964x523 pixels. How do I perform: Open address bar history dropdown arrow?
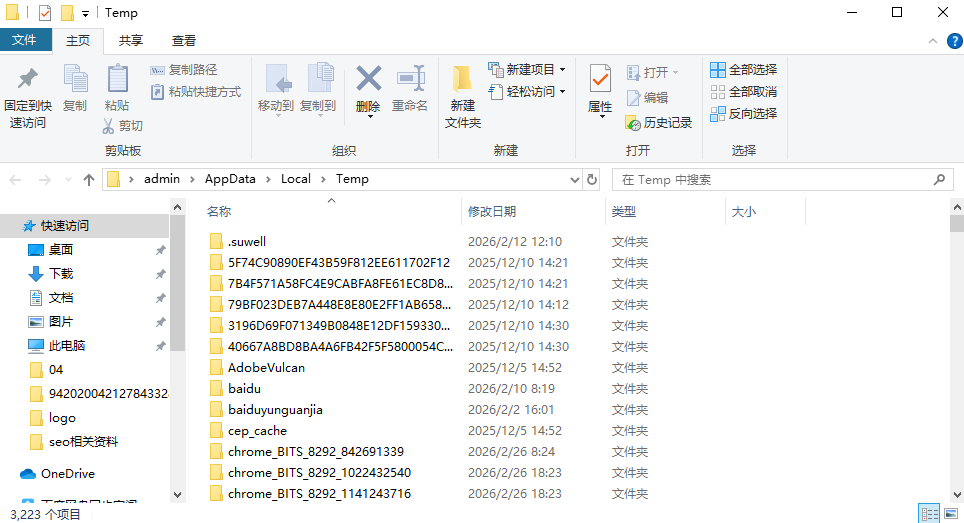click(x=574, y=180)
